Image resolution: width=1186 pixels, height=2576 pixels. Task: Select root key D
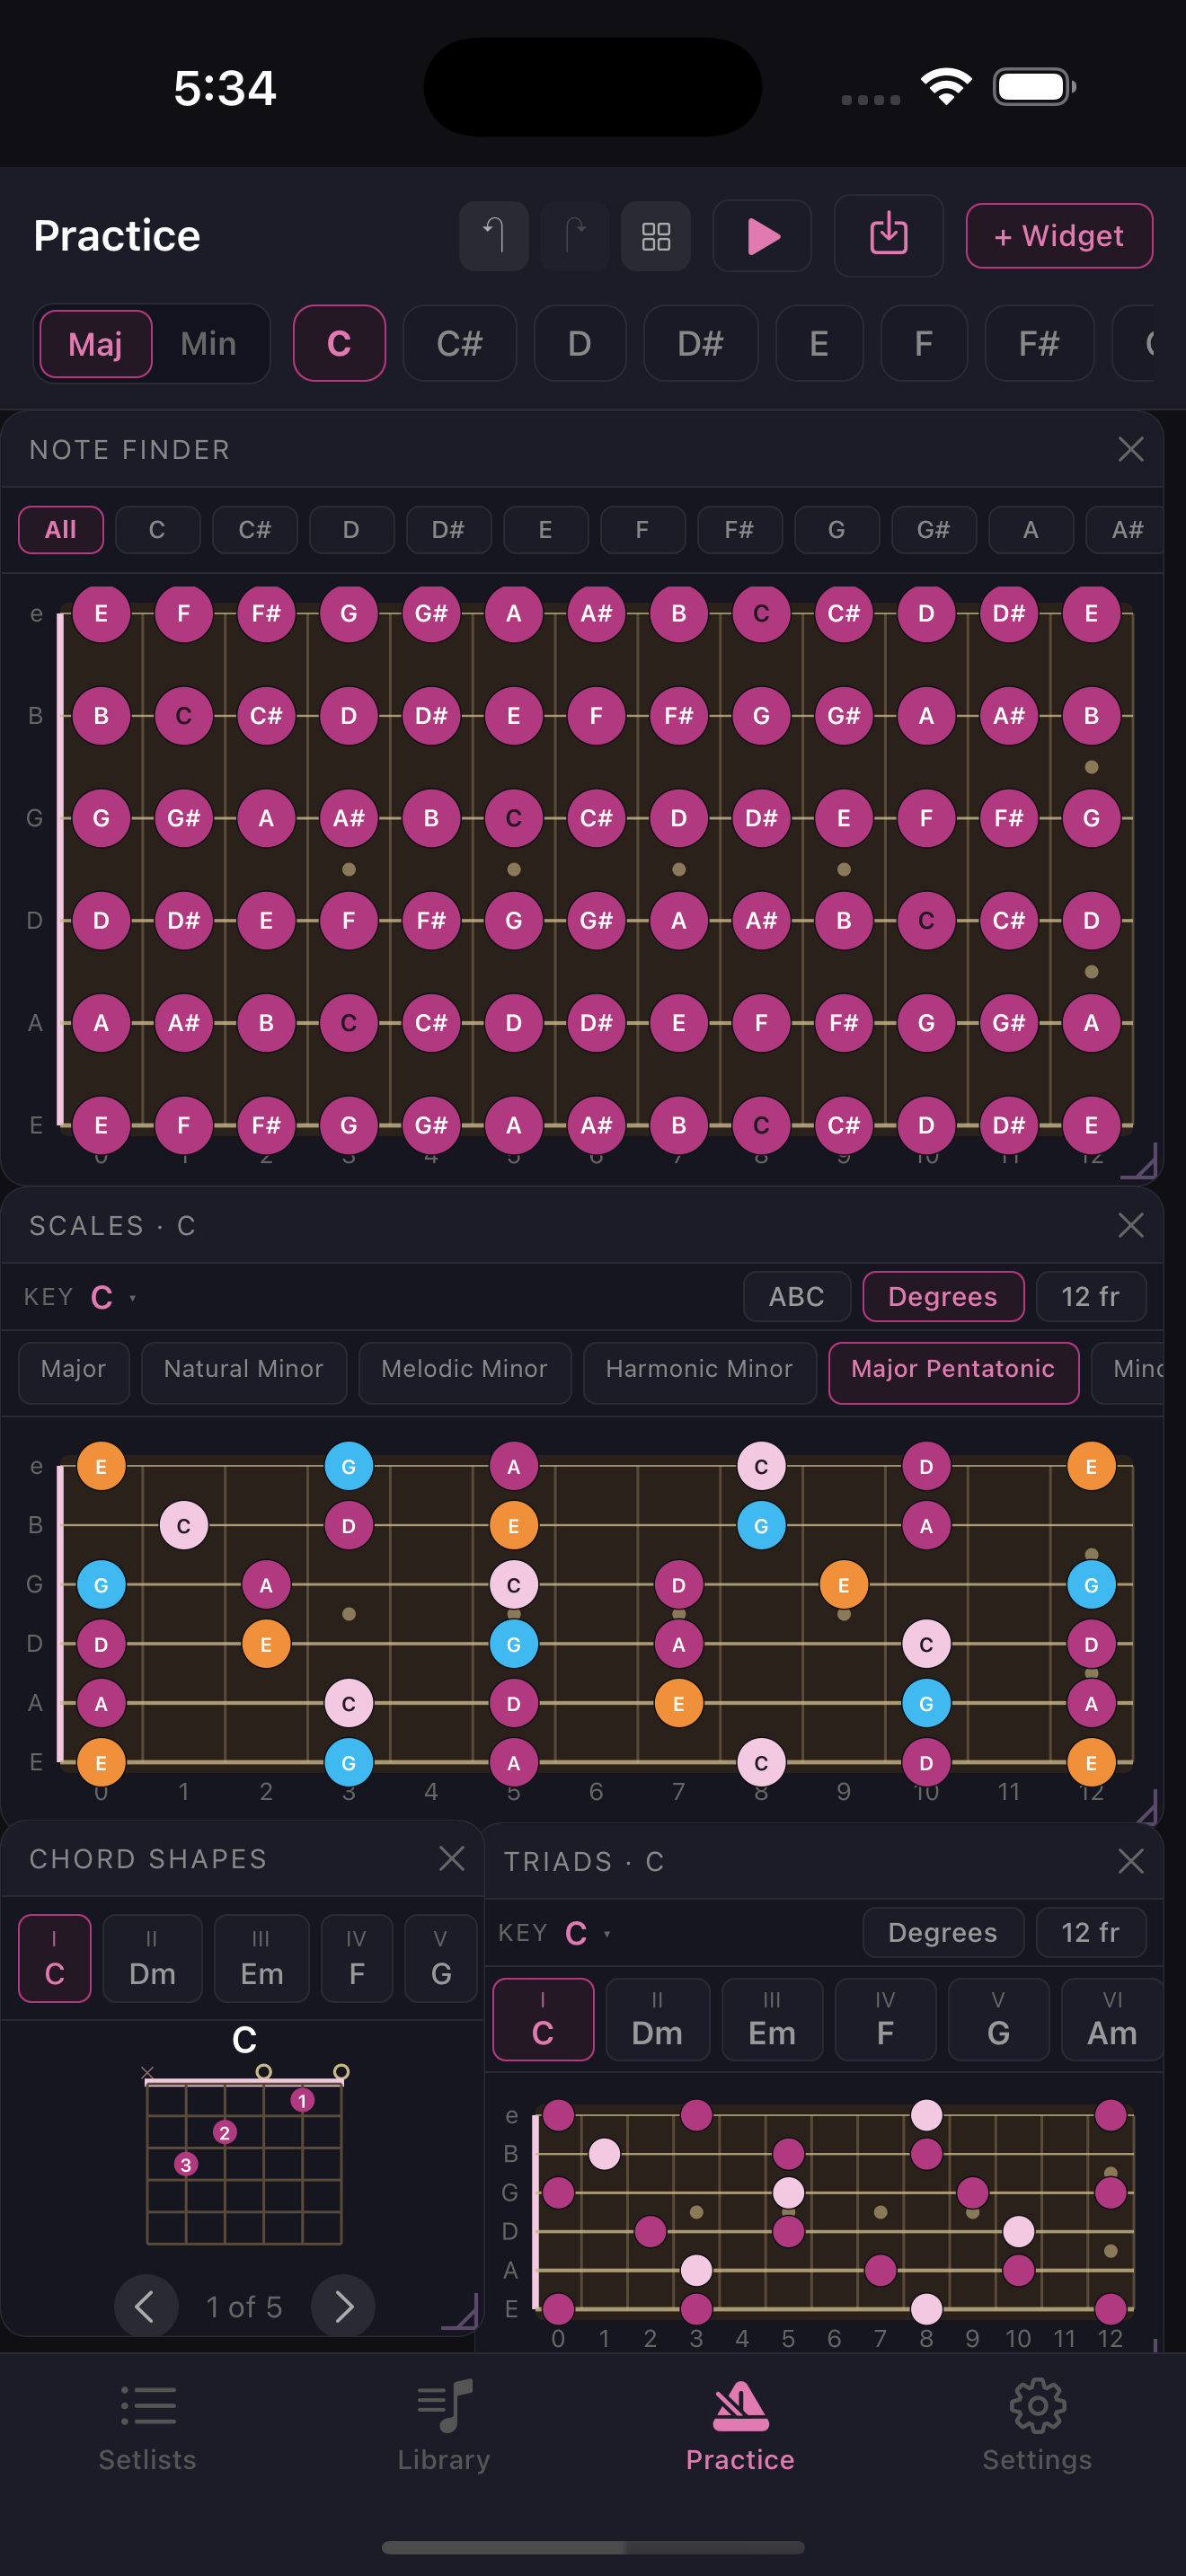580,344
